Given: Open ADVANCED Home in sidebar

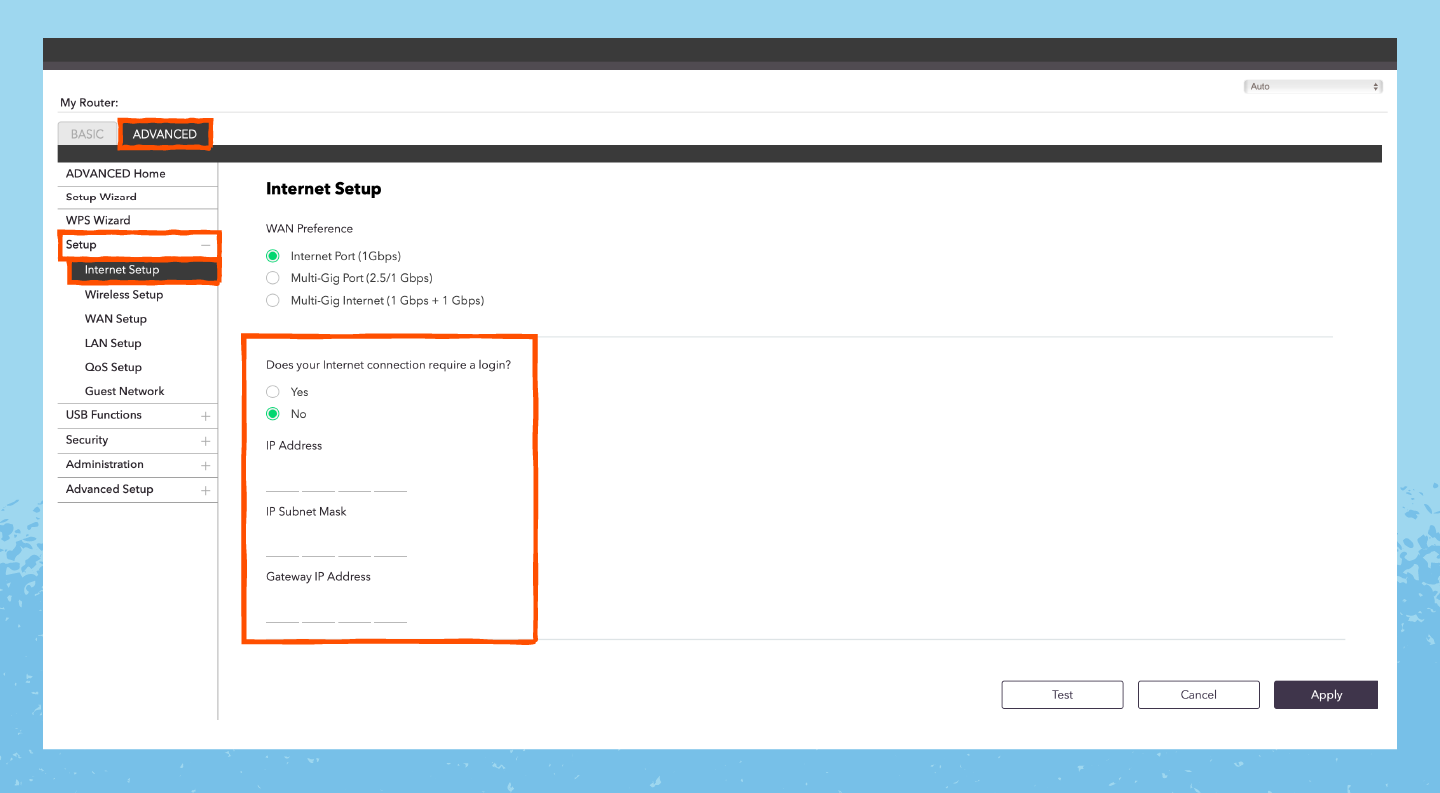Looking at the screenshot, I should tap(116, 174).
